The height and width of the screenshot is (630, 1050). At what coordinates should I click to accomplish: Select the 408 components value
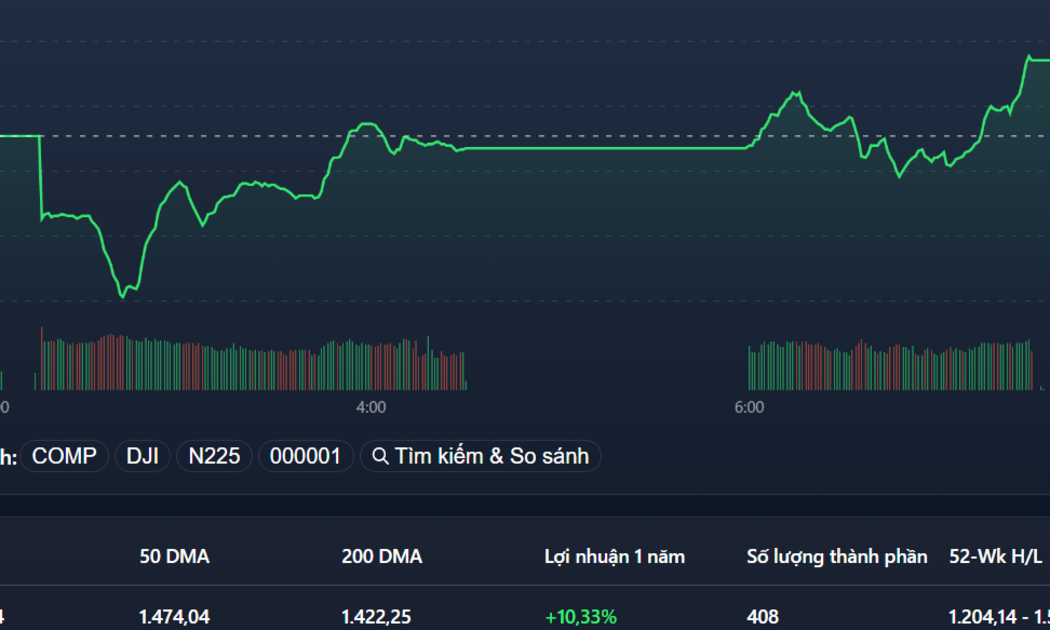(x=763, y=617)
